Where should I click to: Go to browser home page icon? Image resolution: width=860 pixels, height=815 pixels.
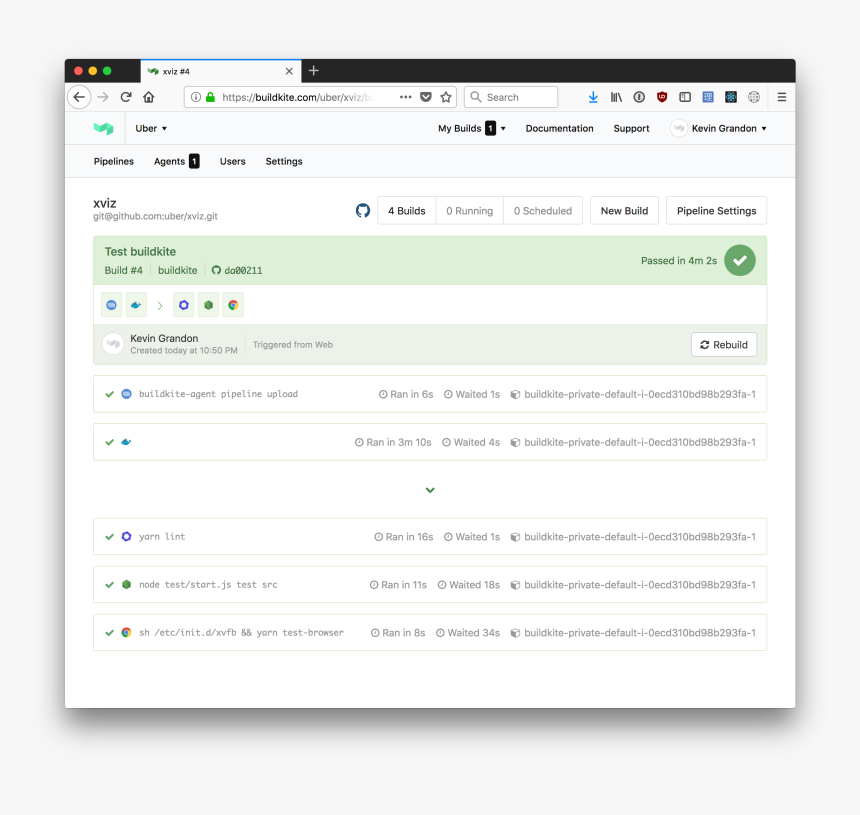(149, 97)
